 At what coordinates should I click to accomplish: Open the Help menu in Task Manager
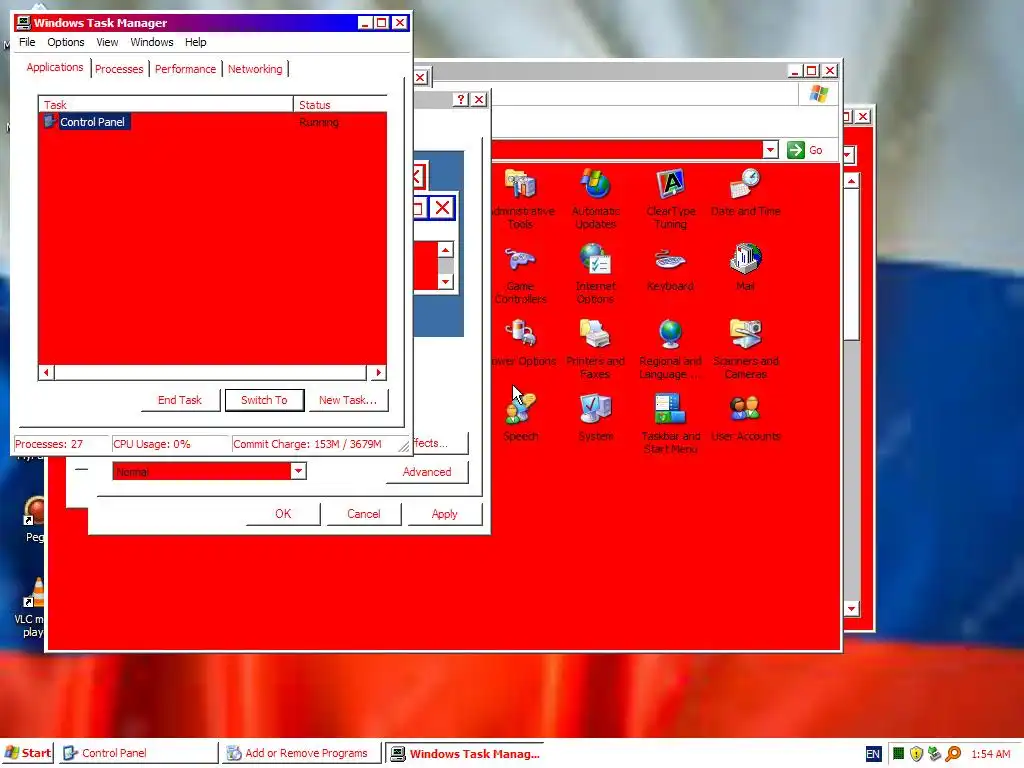195,42
